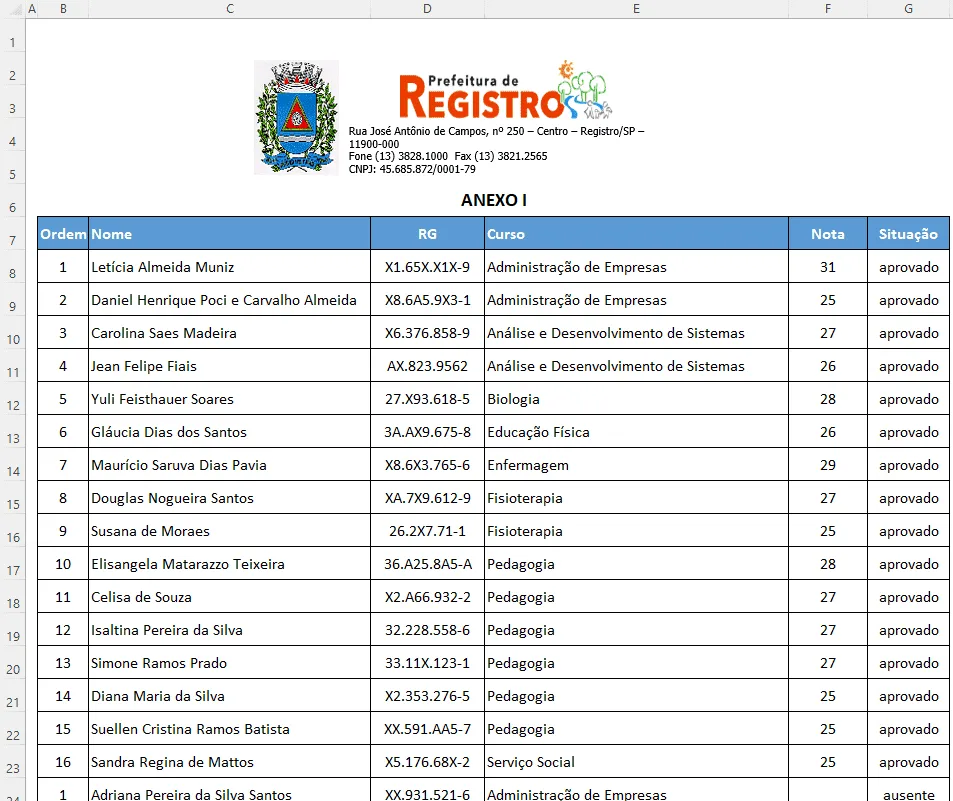Viewport: 953px width, 801px height.
Task: Click the Situação header cell
Action: click(909, 234)
